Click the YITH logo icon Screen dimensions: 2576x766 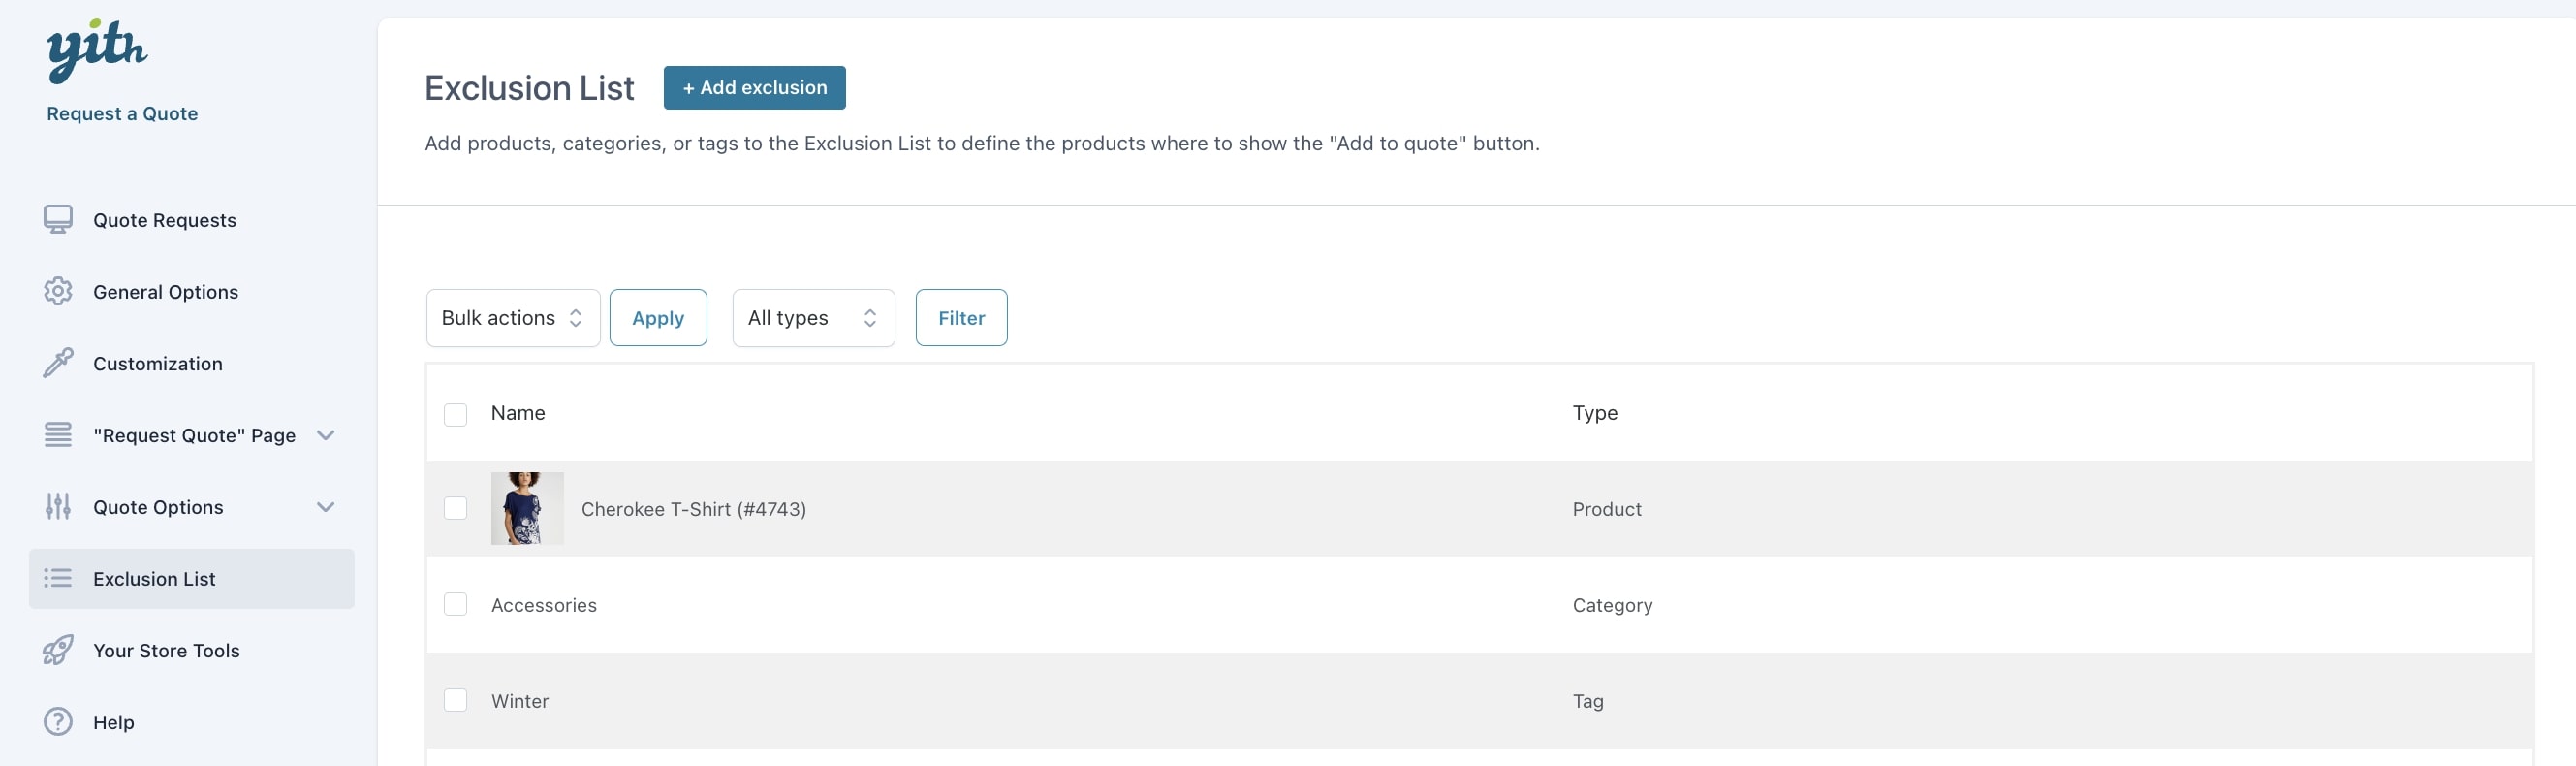[96, 49]
